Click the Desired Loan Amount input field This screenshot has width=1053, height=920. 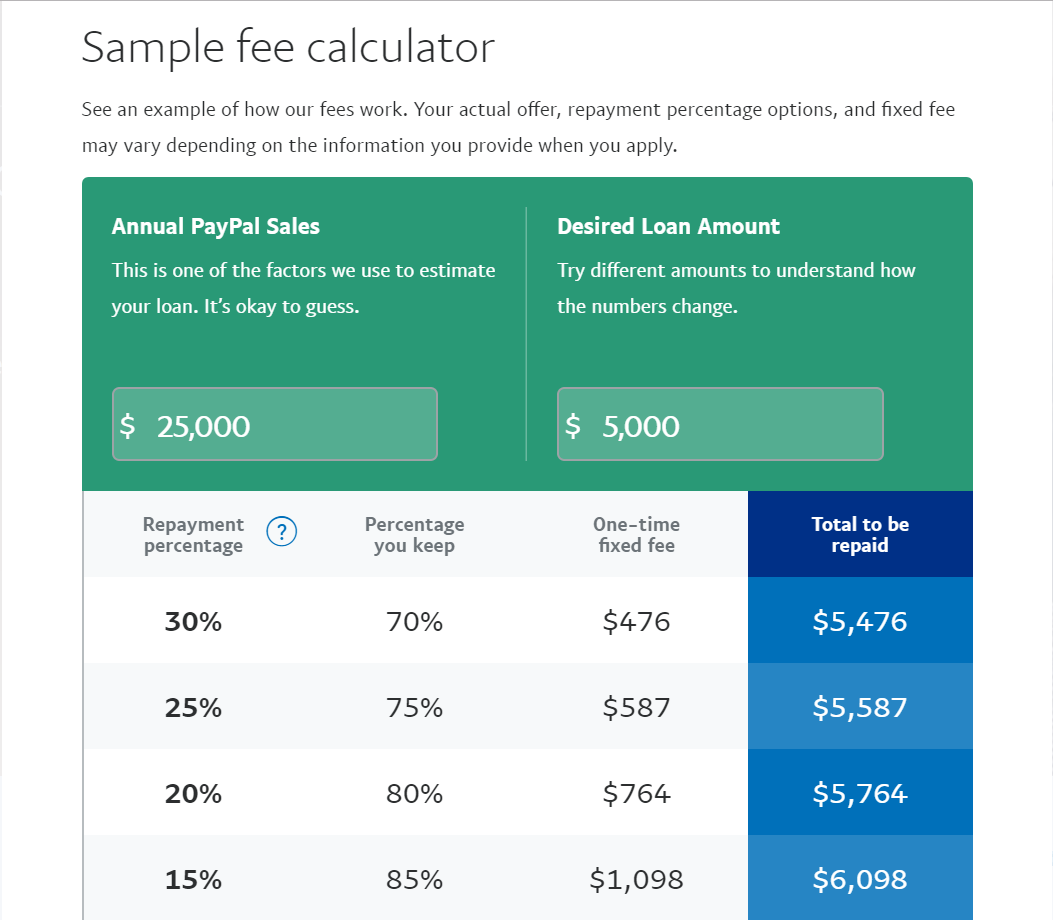click(x=720, y=425)
